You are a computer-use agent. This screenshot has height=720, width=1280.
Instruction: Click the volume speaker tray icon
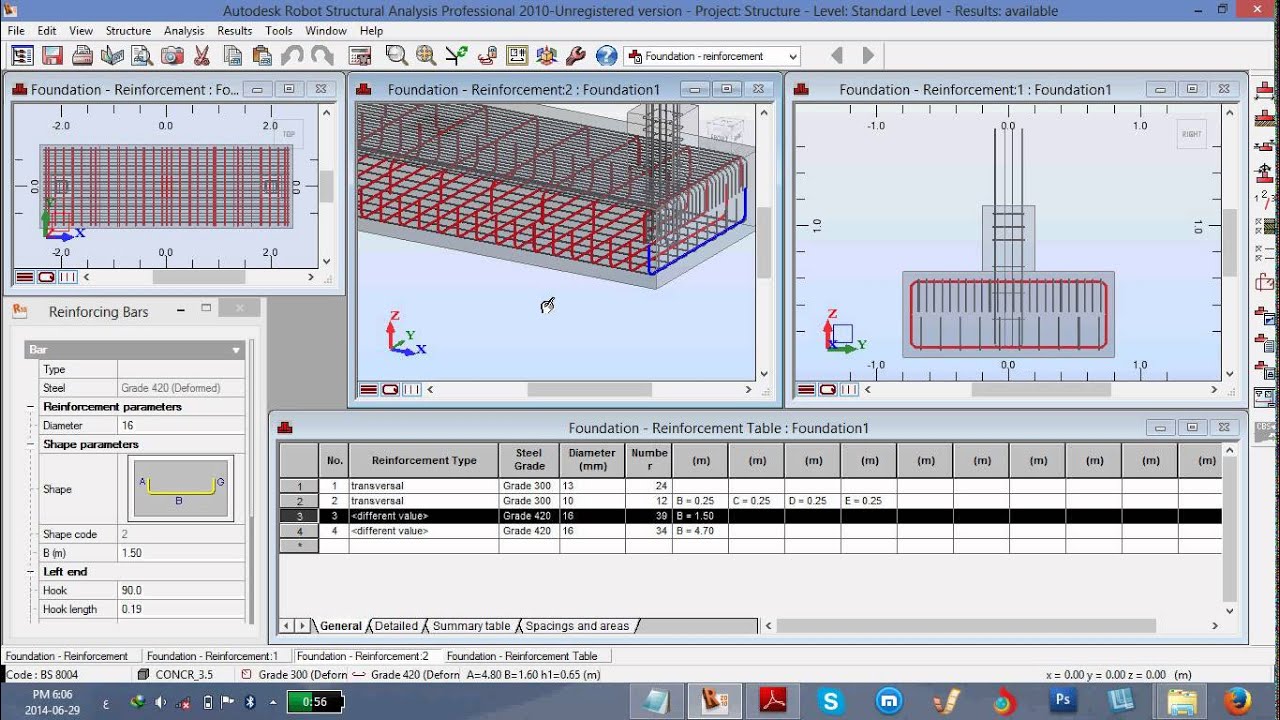pos(160,702)
